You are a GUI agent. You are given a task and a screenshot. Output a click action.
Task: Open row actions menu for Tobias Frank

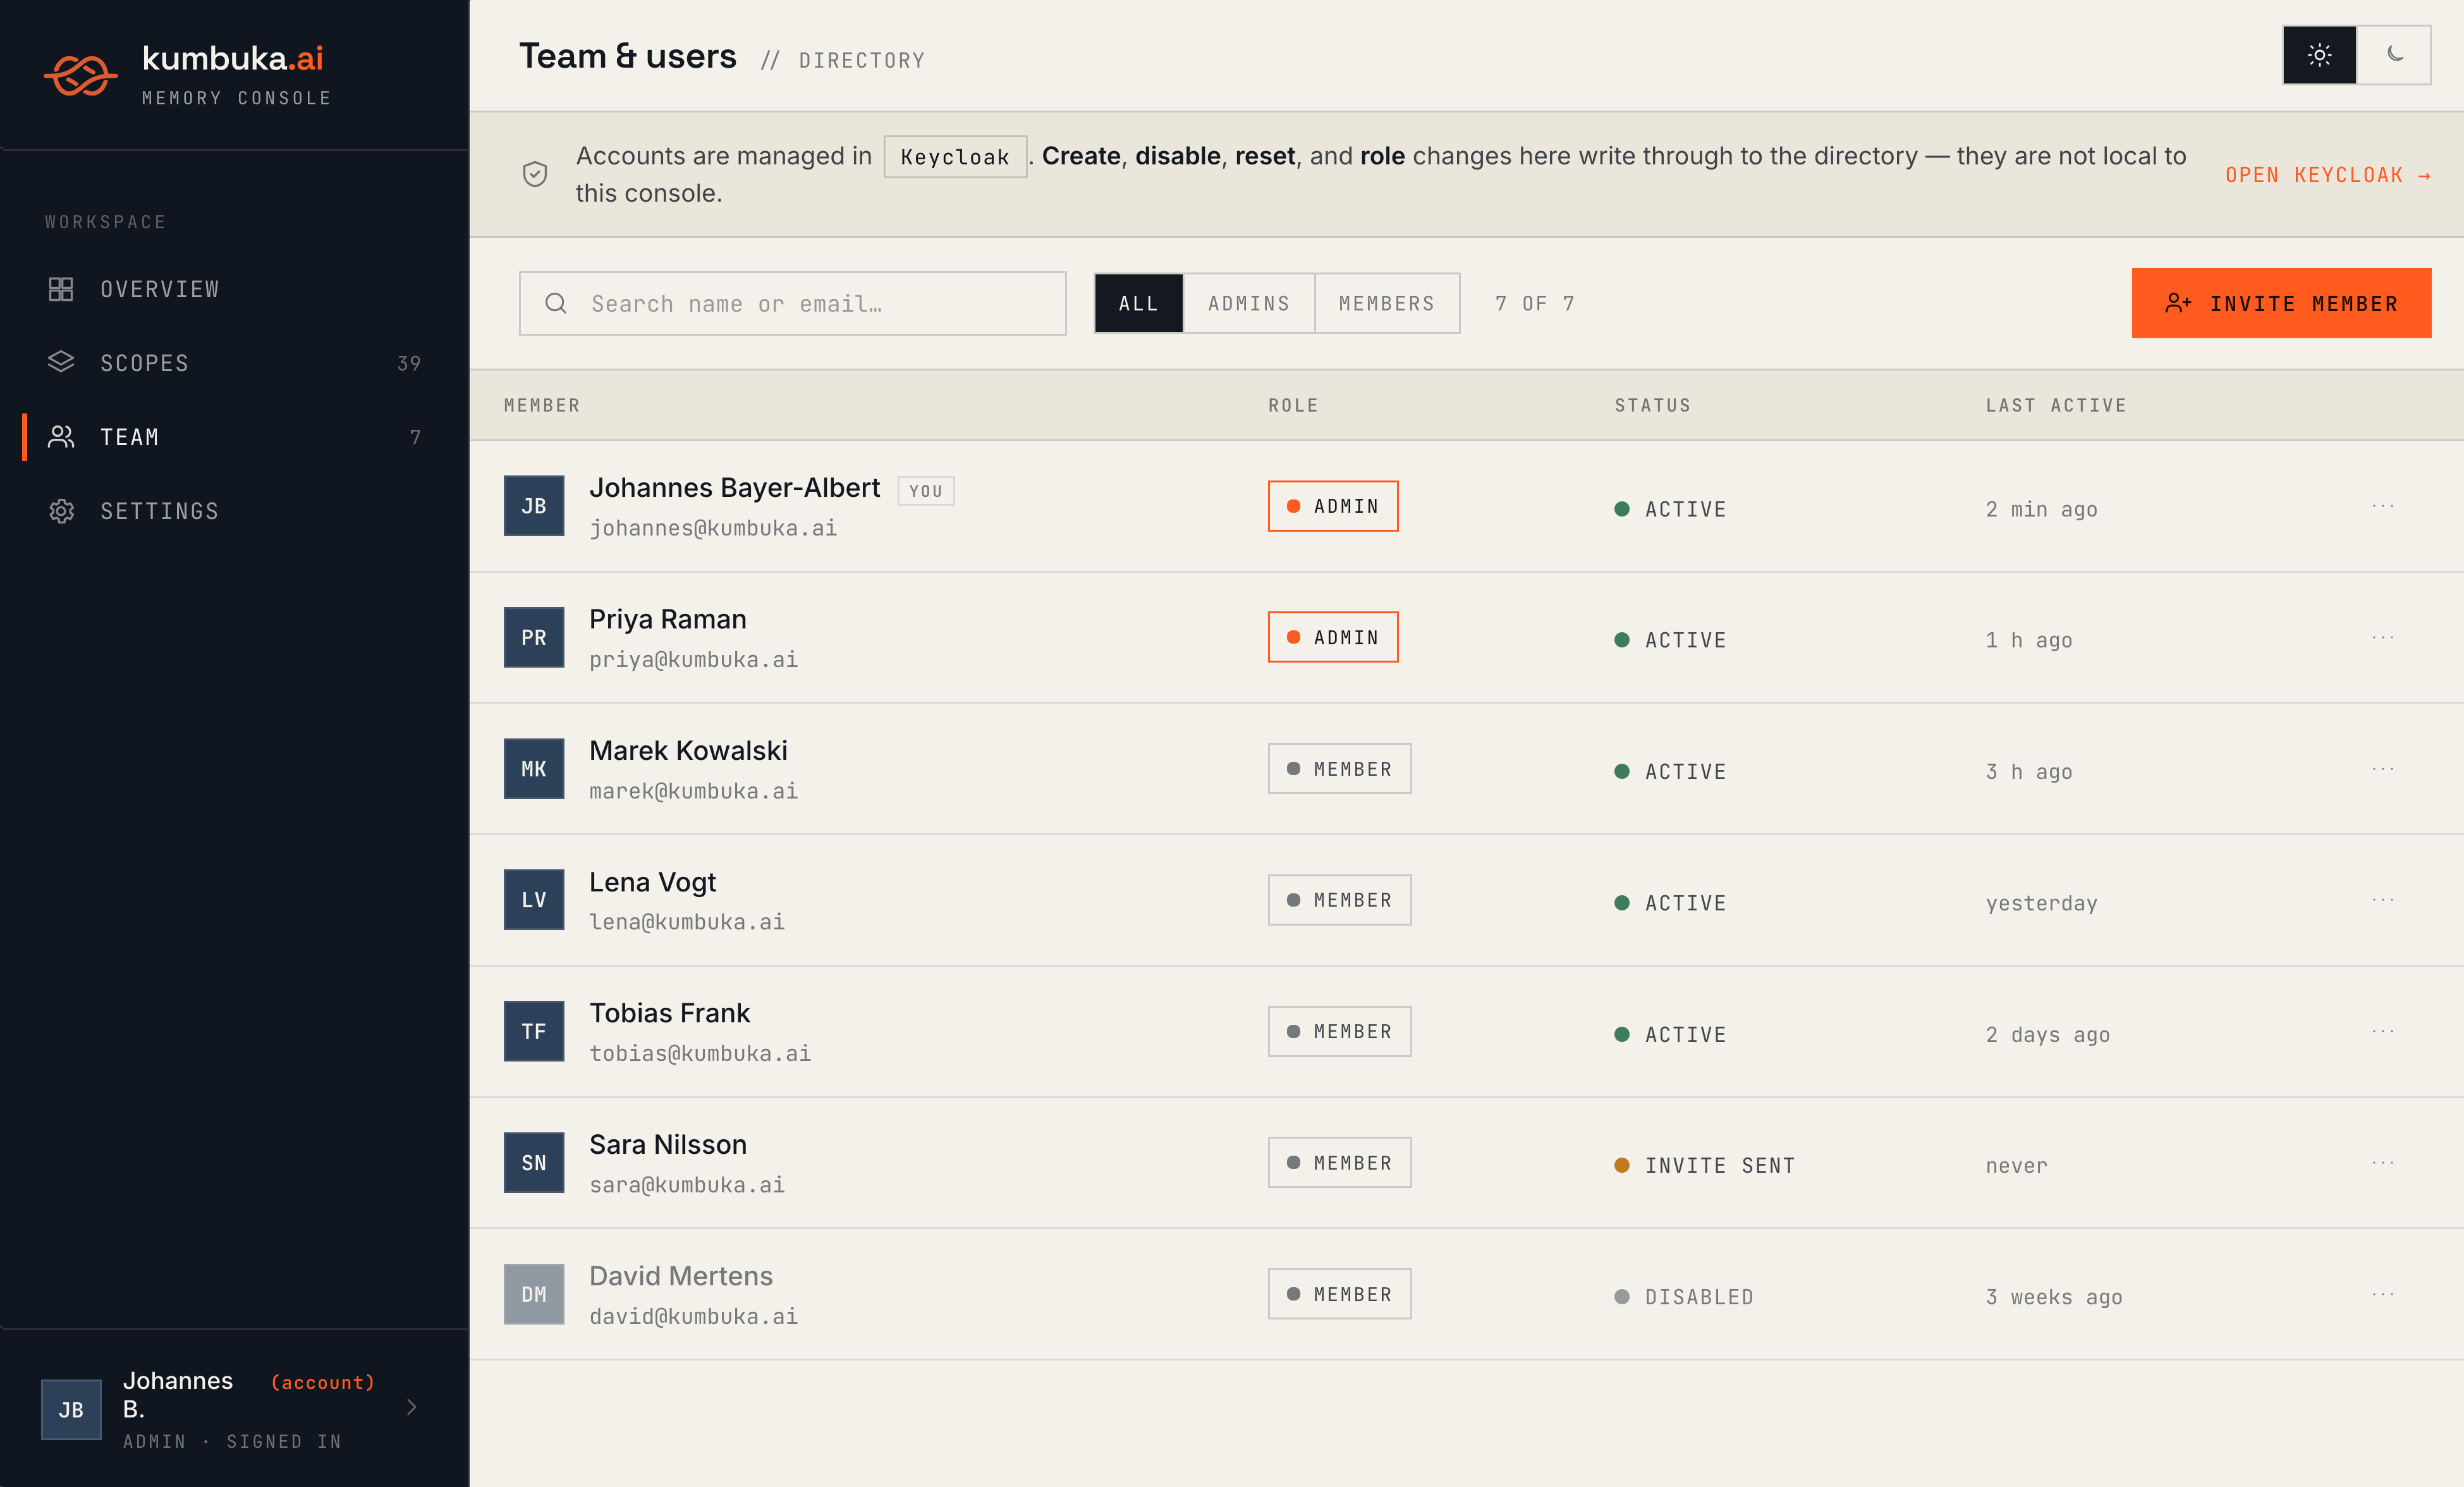2383,1031
